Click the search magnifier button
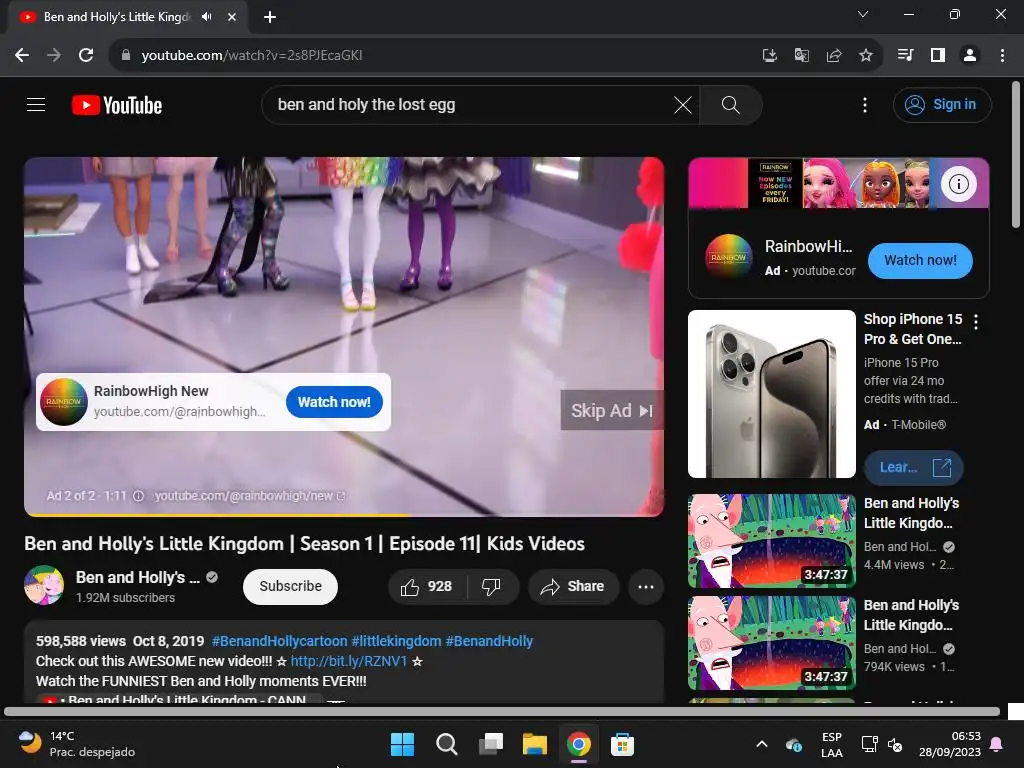 pyautogui.click(x=731, y=105)
